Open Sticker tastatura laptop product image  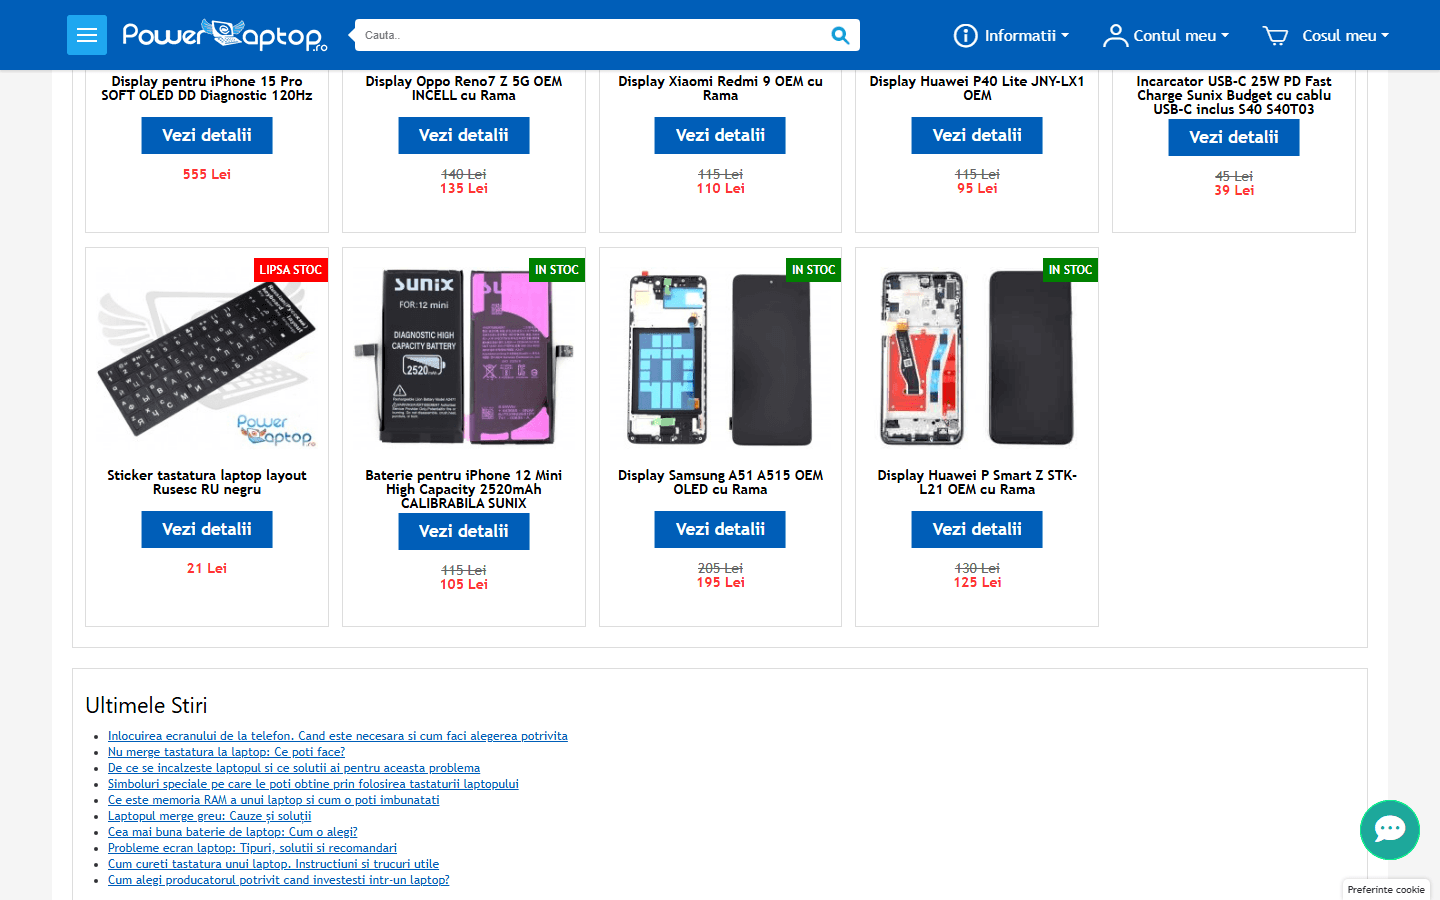click(207, 358)
